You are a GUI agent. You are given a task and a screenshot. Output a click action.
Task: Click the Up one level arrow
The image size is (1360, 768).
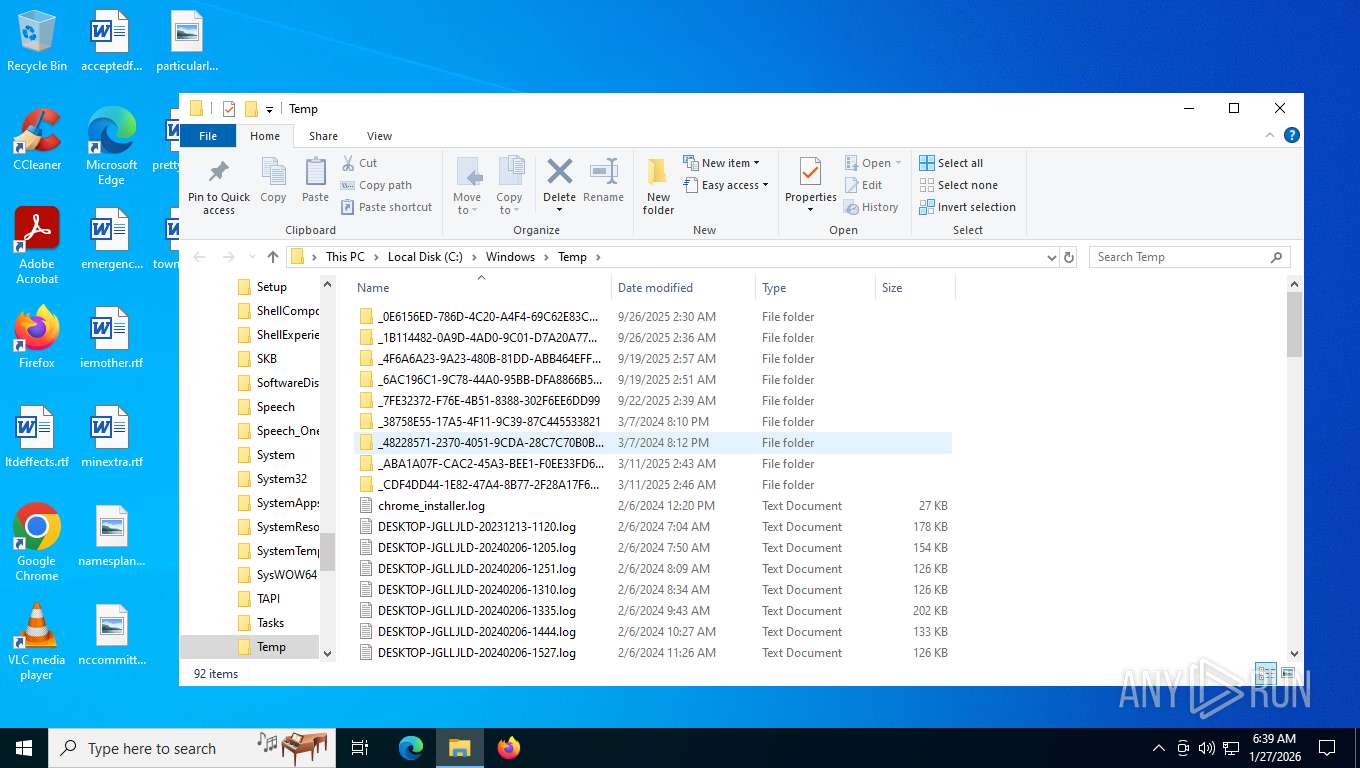273,257
